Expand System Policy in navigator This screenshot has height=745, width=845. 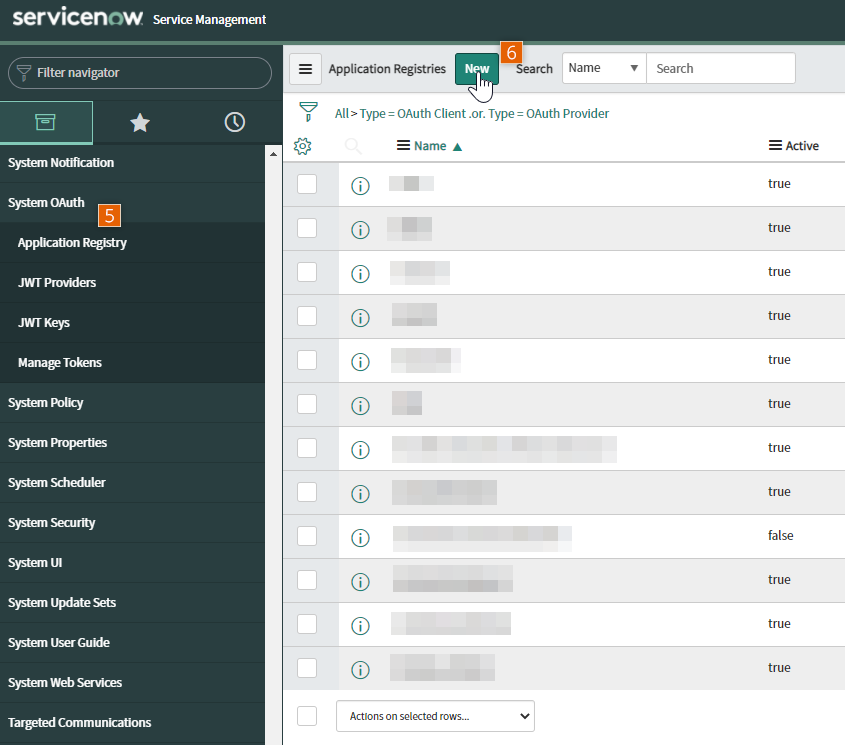tap(46, 403)
